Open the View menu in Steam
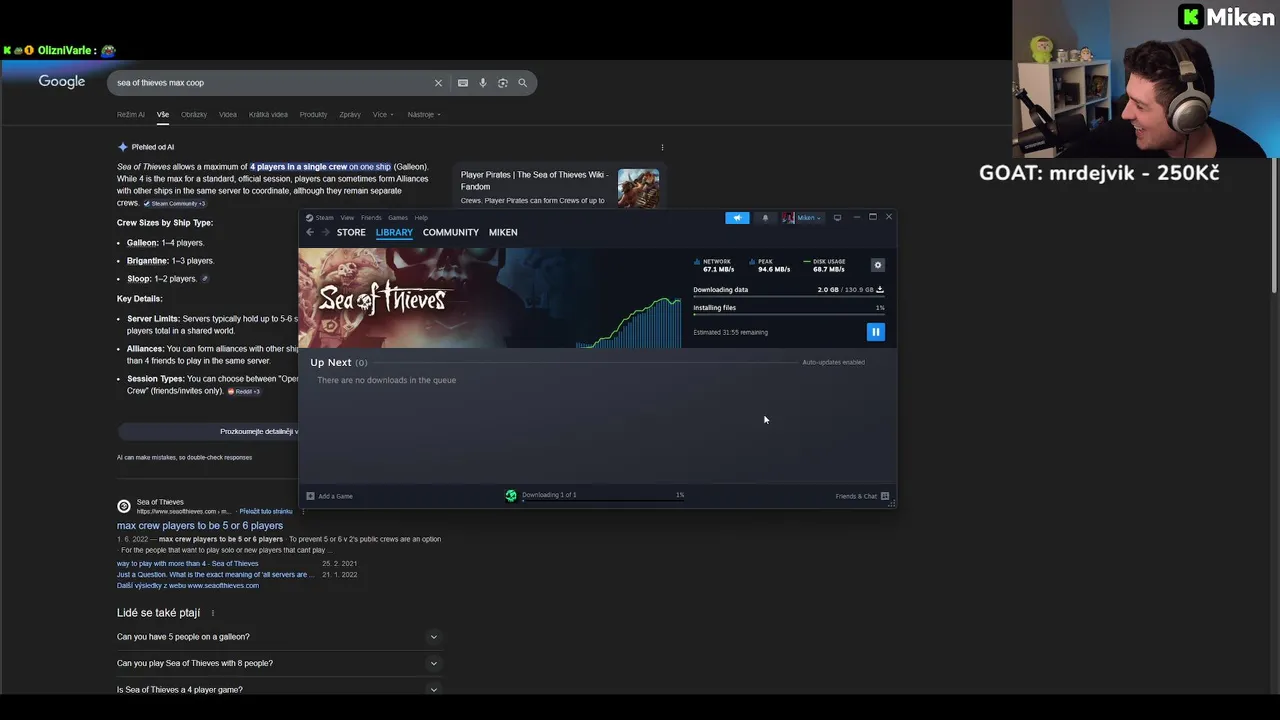The image size is (1280, 720). [347, 218]
